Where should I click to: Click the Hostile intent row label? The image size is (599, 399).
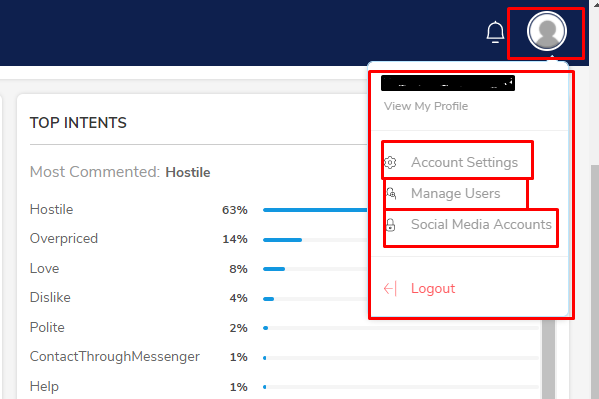[x=52, y=209]
